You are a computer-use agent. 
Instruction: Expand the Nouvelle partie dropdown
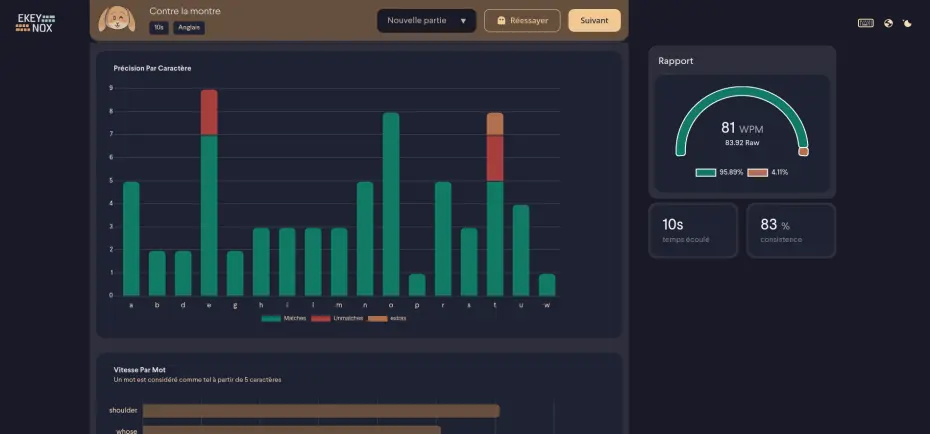pyautogui.click(x=425, y=21)
